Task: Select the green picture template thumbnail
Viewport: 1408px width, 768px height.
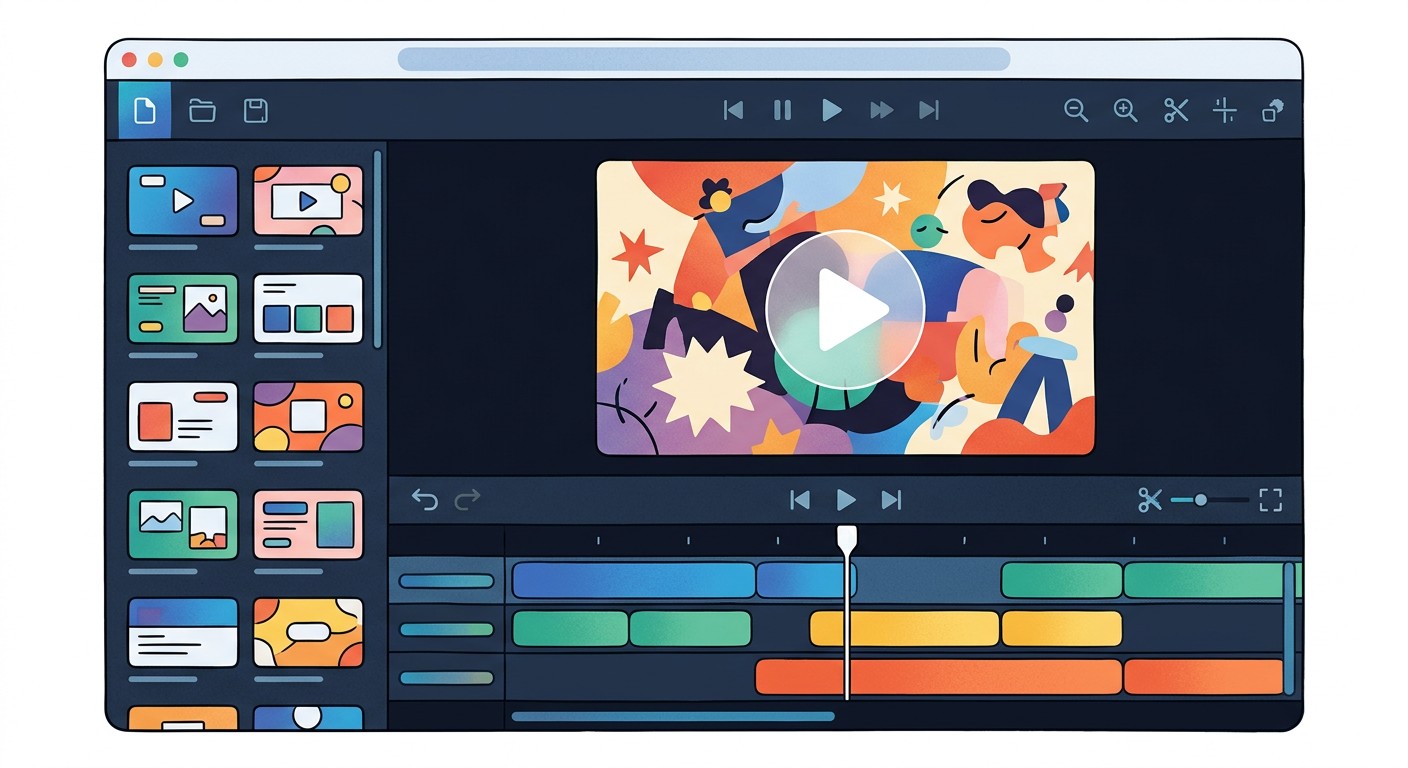Action: (x=183, y=309)
